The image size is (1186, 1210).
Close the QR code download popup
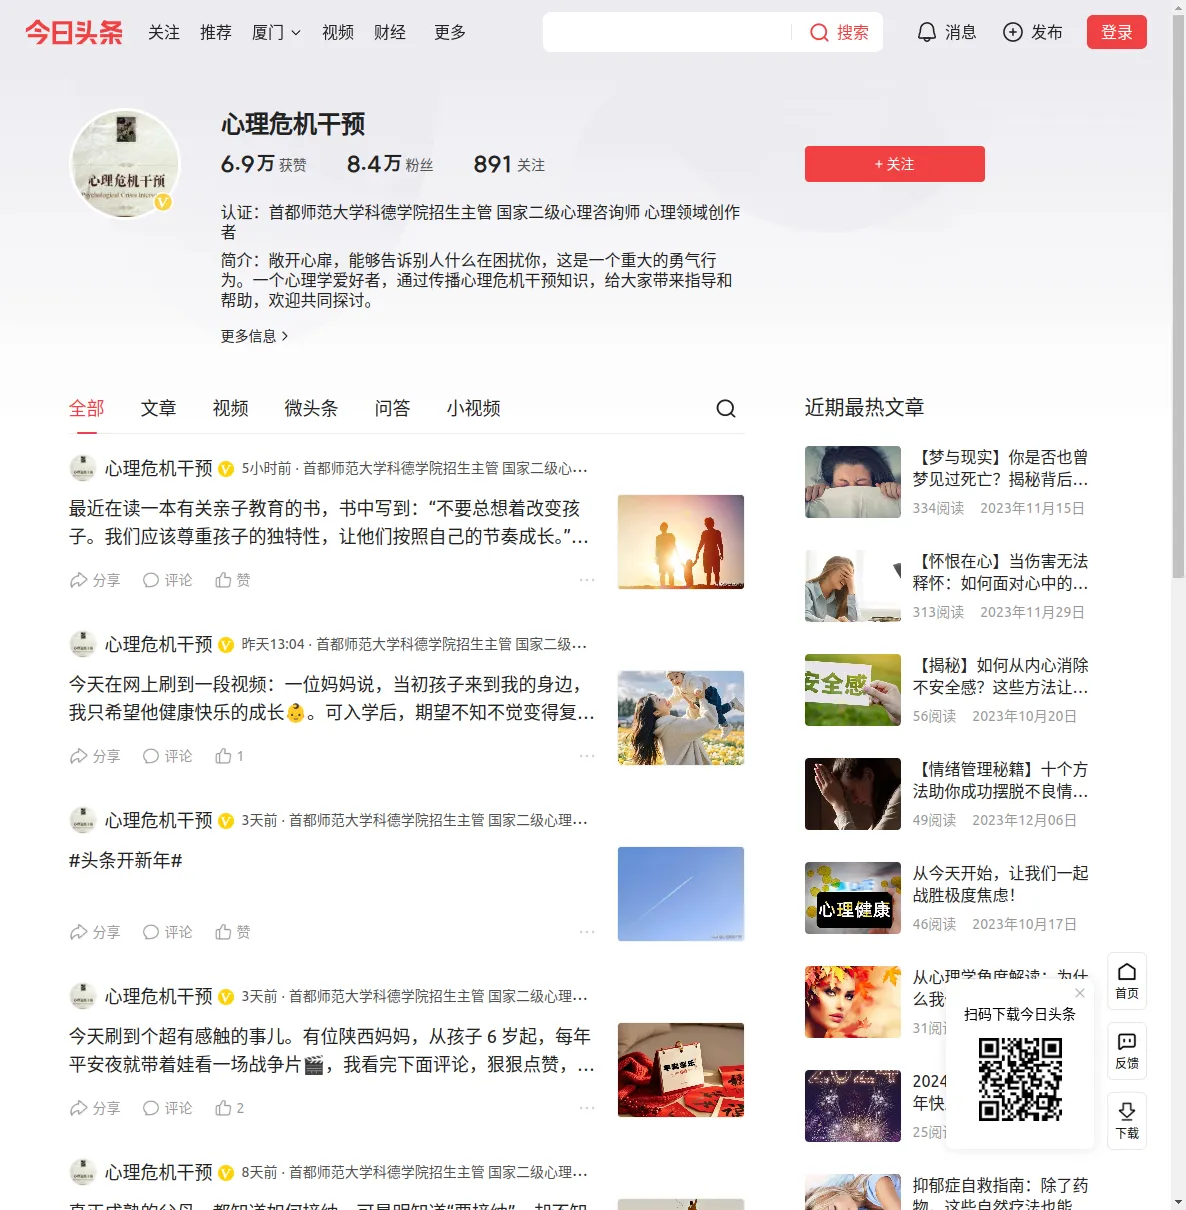pos(1080,993)
